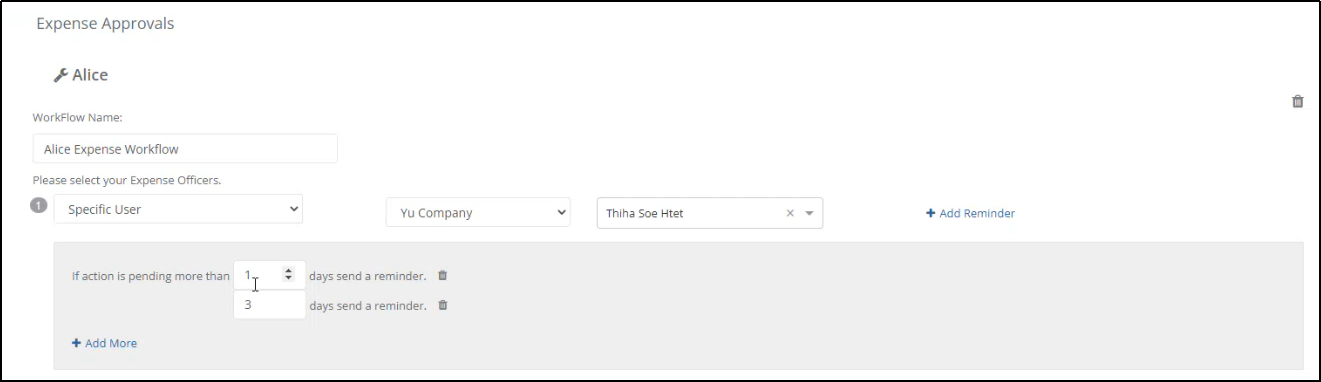1321x382 pixels.
Task: Click the Alice section title text
Action: coord(90,75)
